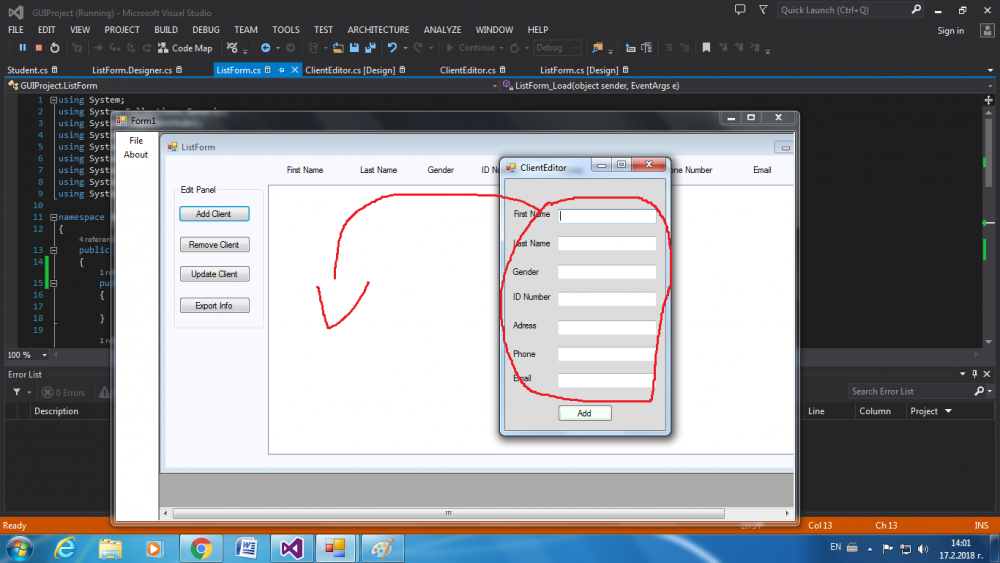The height and width of the screenshot is (563, 1000).
Task: Click the Update Client button
Action: pyautogui.click(x=214, y=274)
